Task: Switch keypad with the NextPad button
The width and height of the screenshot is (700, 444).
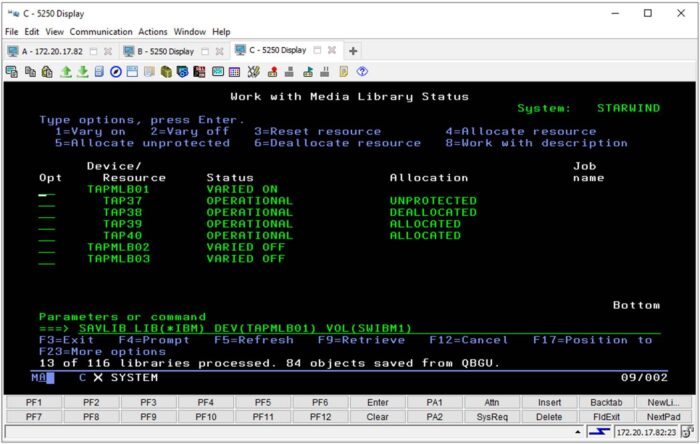Action: coord(664,415)
